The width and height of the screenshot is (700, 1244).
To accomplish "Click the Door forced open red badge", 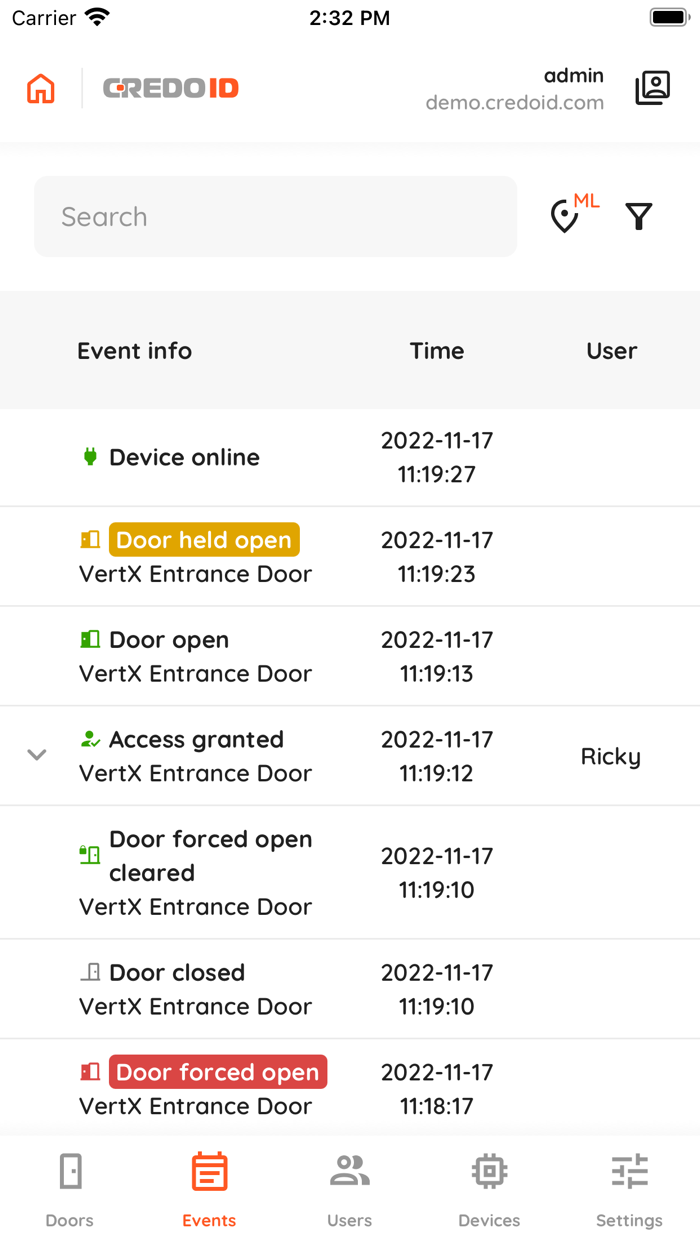I will click(217, 1071).
